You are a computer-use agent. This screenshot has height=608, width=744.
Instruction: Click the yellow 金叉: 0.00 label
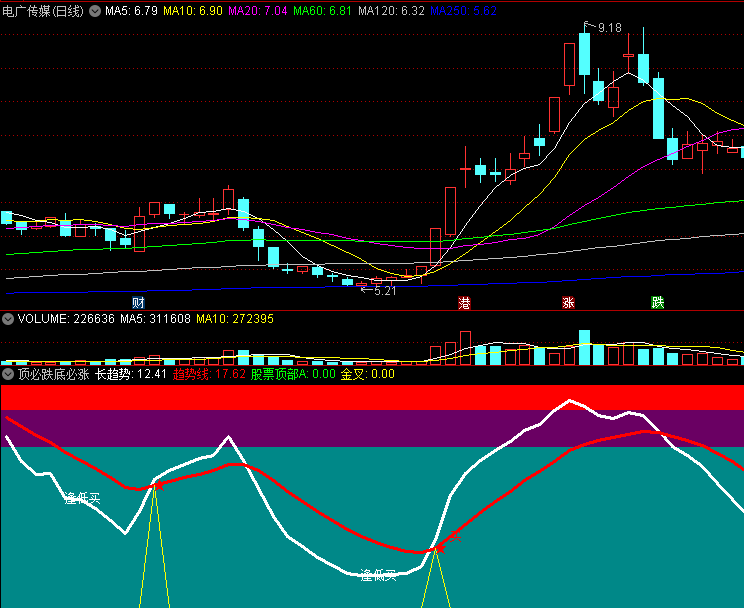(x=368, y=374)
